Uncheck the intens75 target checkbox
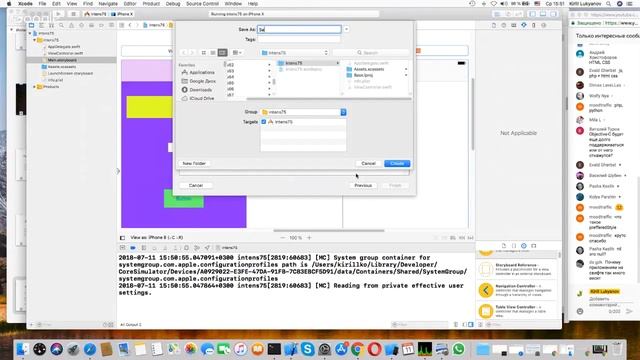Image resolution: width=640 pixels, height=360 pixels. [264, 122]
